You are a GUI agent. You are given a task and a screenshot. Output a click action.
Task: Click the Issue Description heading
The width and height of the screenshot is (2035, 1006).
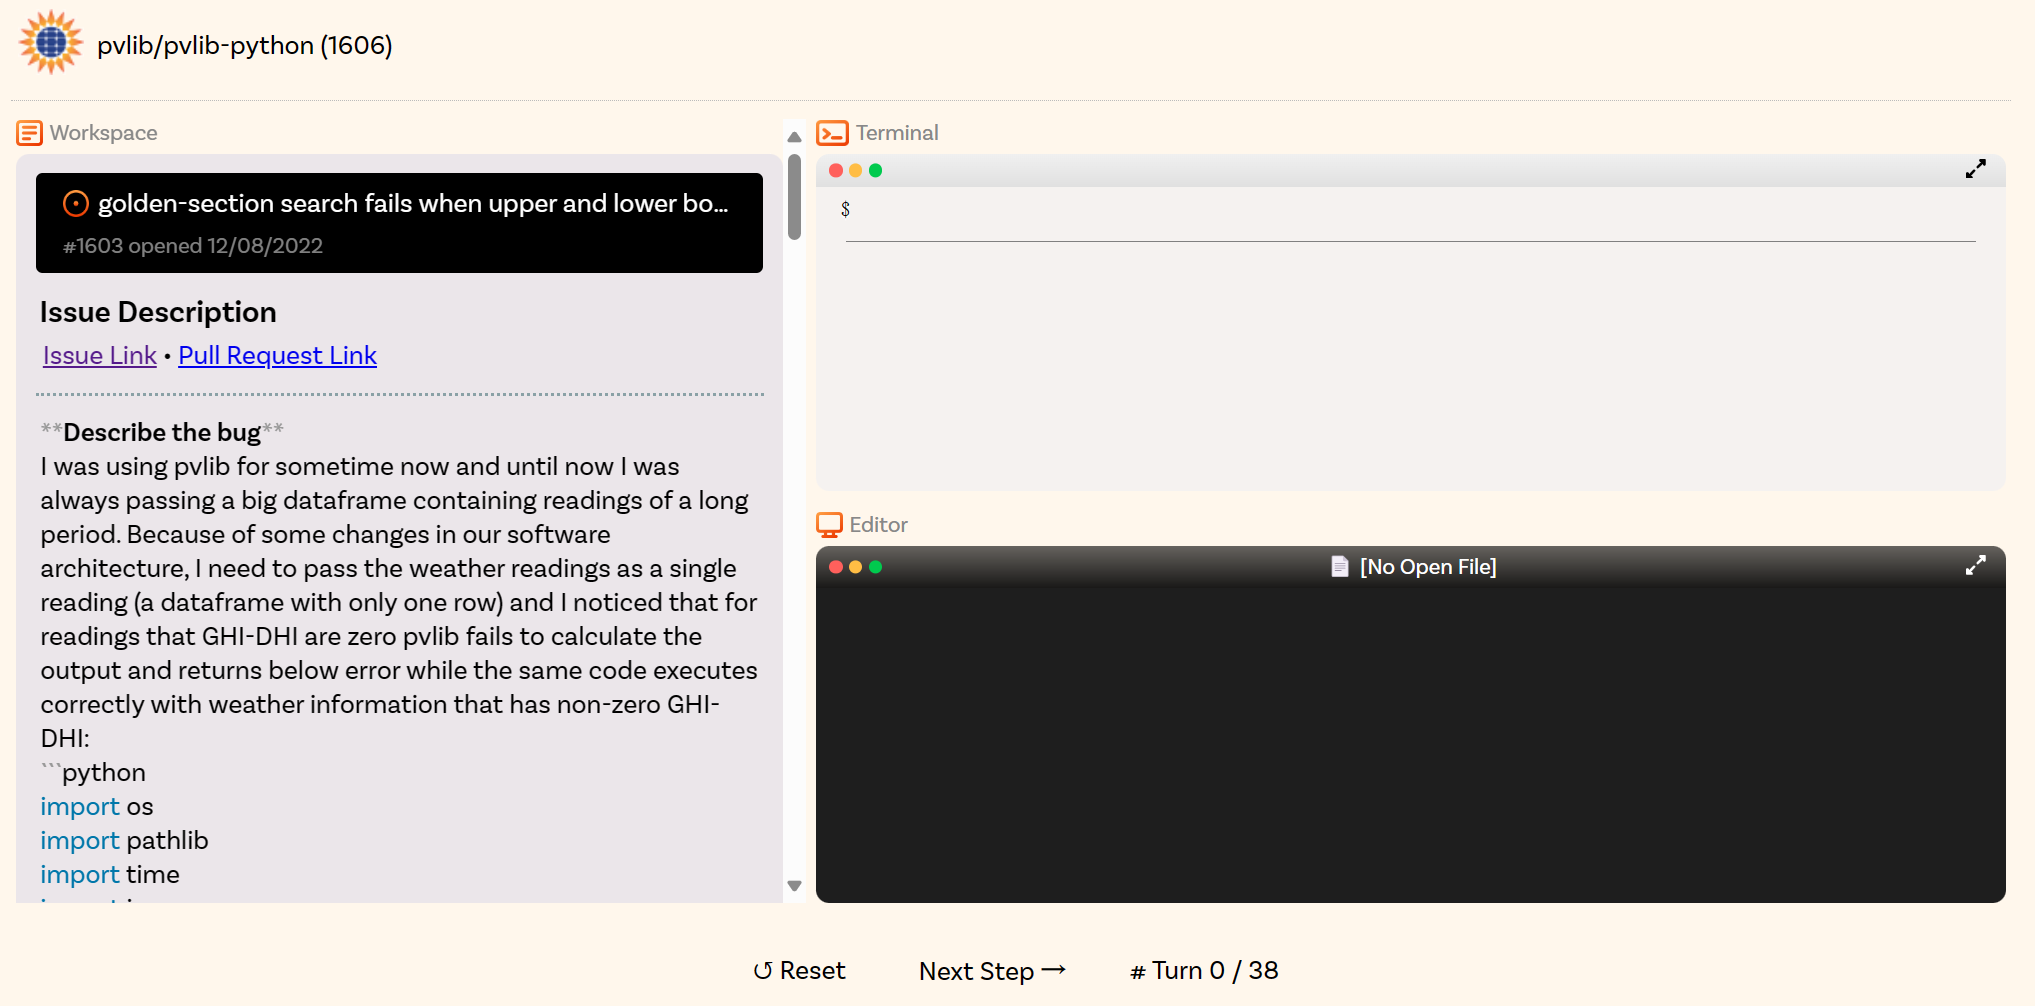(x=158, y=312)
